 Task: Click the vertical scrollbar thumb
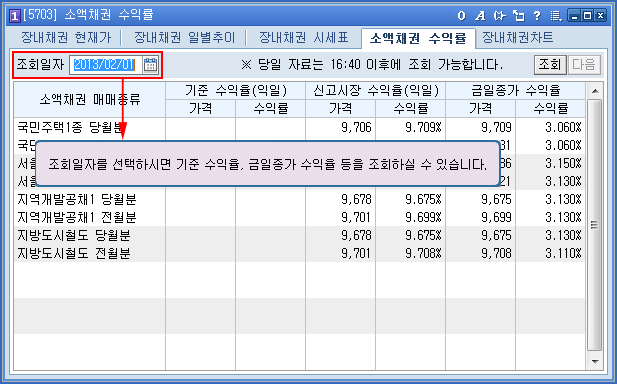(595, 225)
